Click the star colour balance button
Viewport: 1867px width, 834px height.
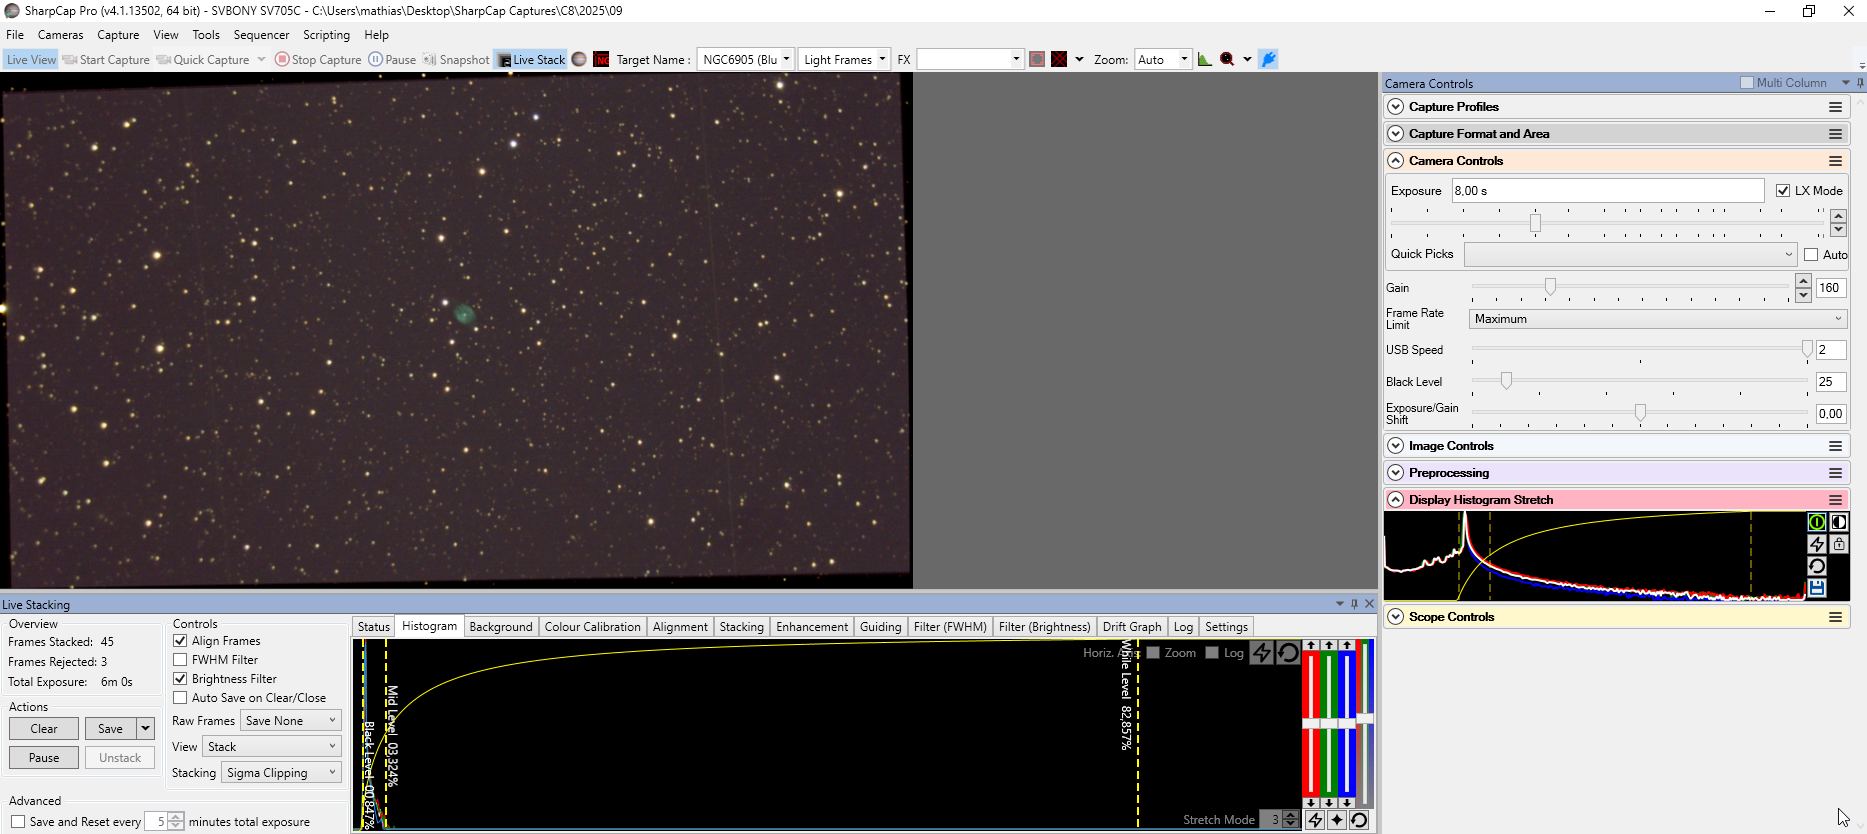click(1337, 820)
